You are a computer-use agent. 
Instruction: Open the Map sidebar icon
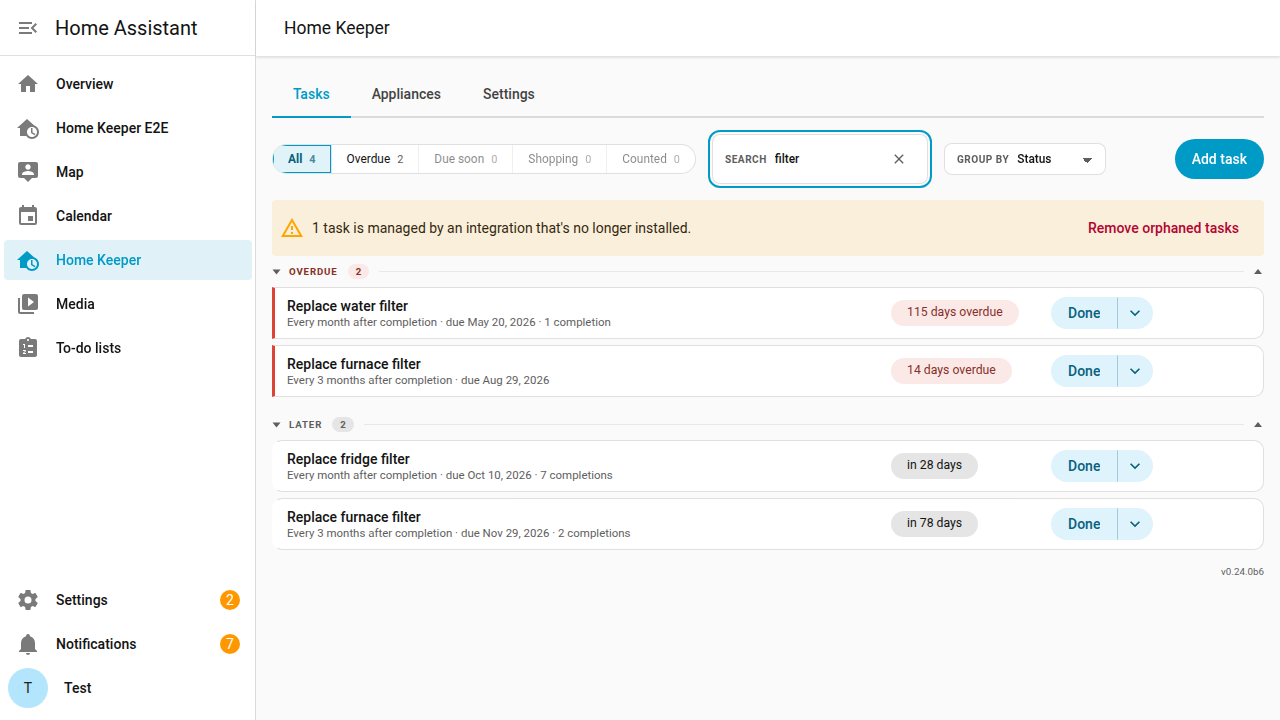(28, 172)
